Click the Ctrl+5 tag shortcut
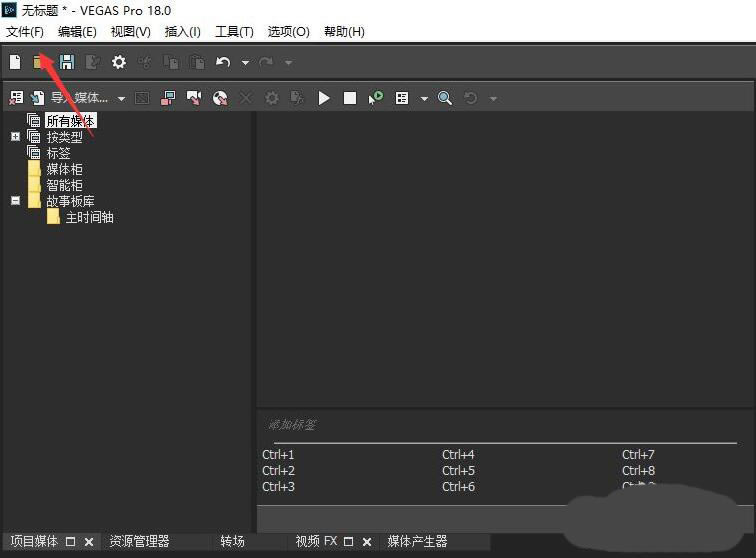The width and height of the screenshot is (756, 558). pos(458,471)
